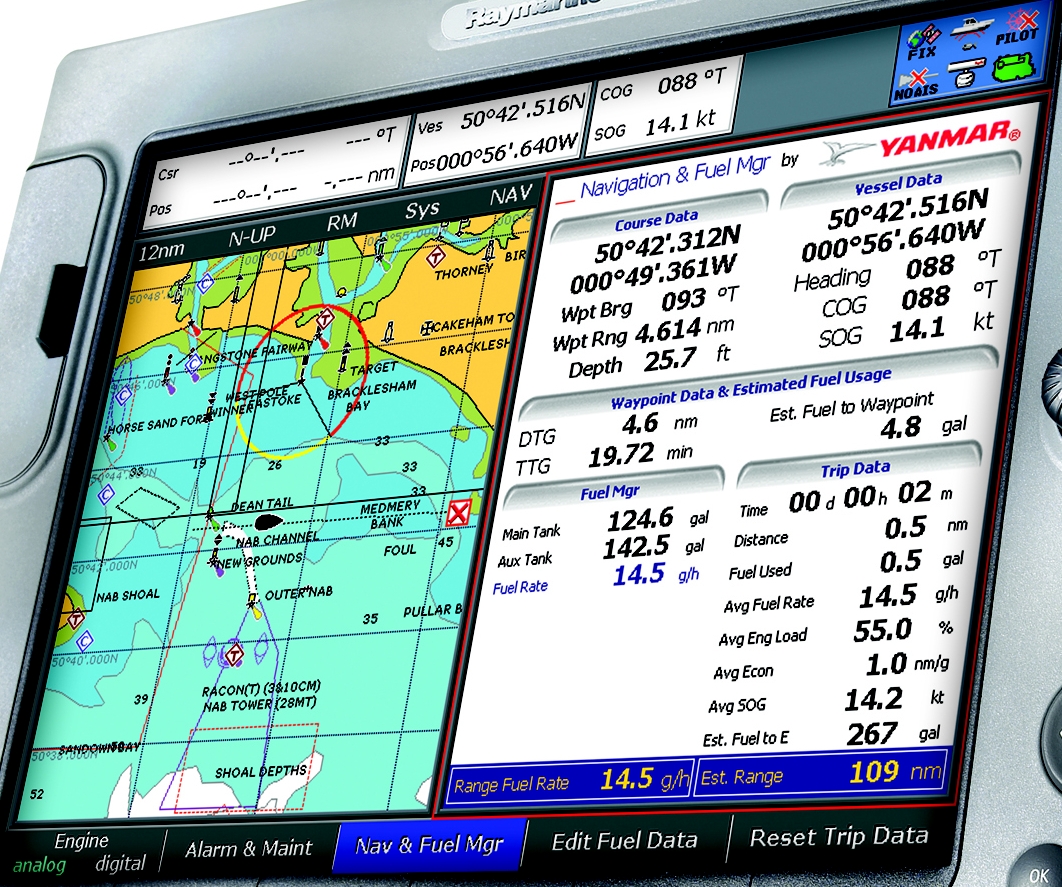
Task: Click the blue Fuel Rate 14.5 g/h value
Action: (x=656, y=575)
